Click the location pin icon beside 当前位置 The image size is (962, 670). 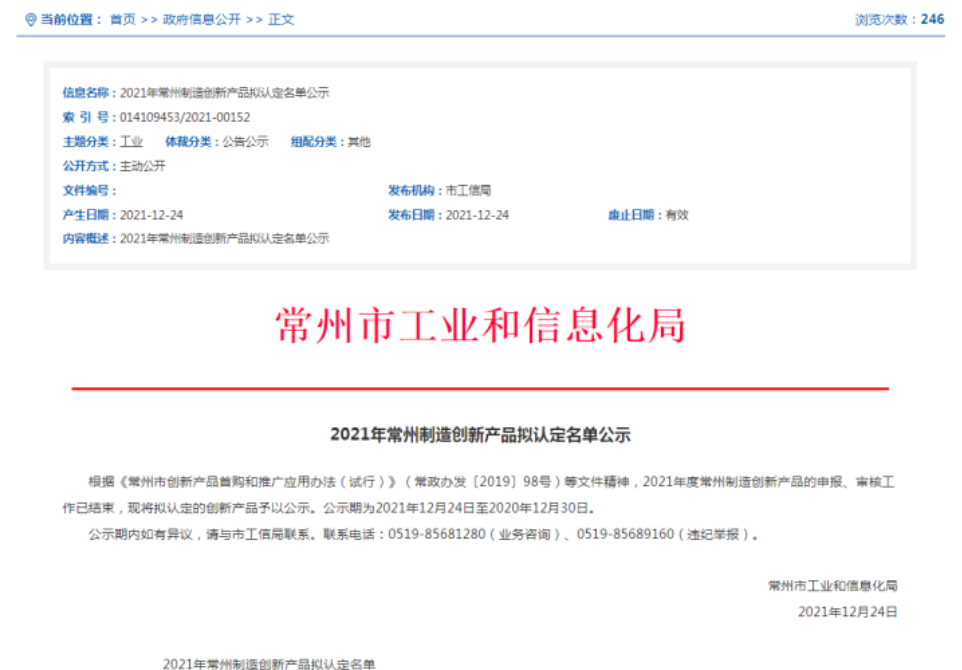click(30, 19)
